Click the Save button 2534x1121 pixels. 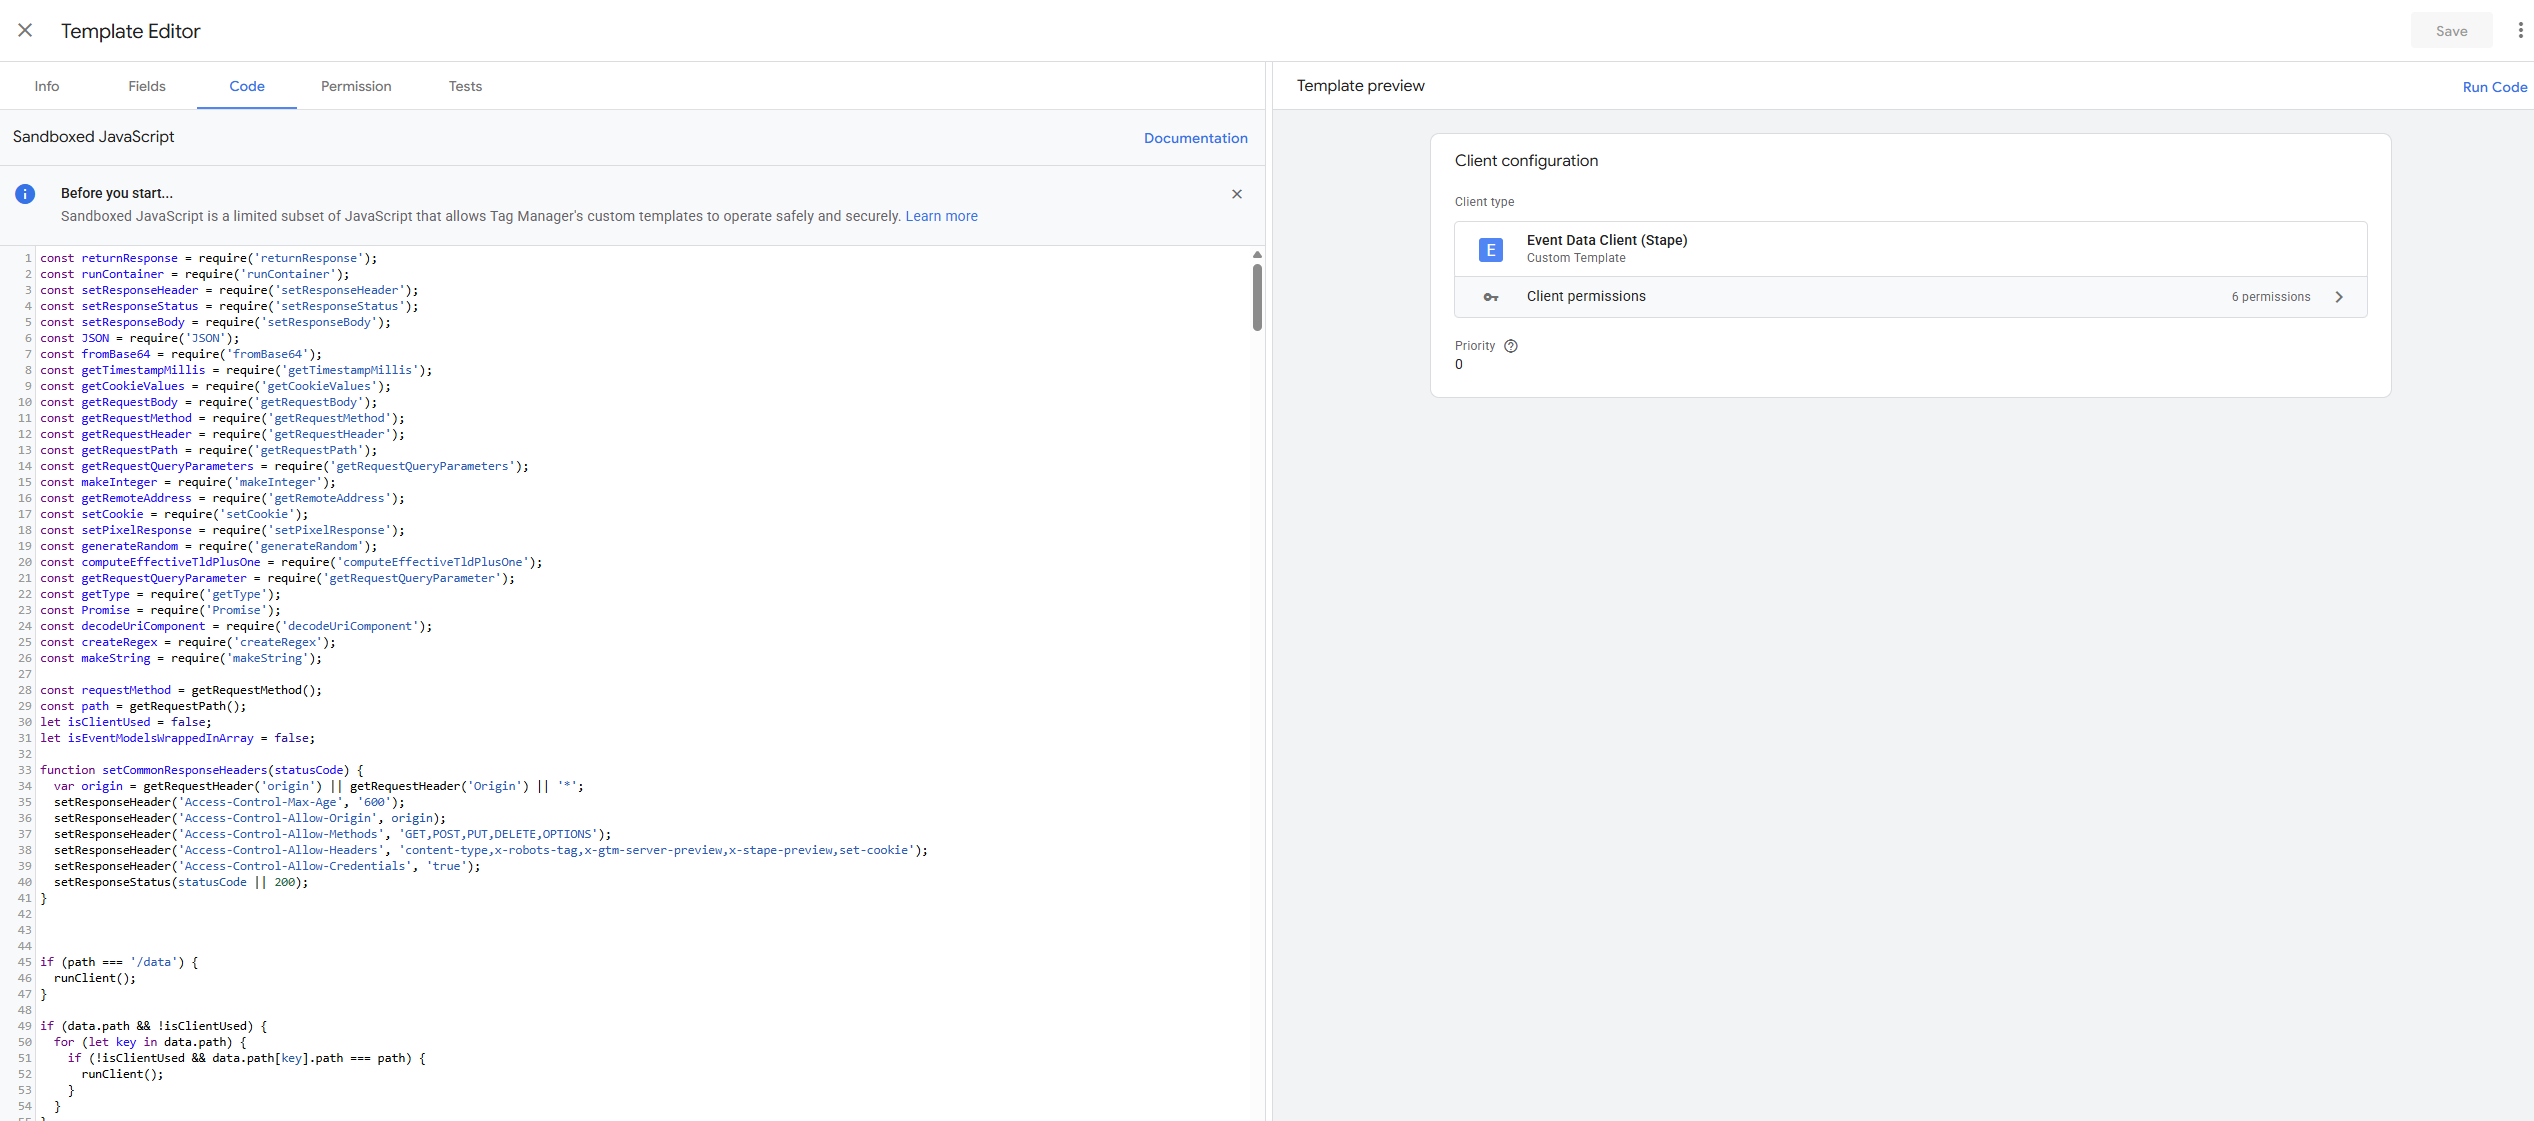(2451, 31)
